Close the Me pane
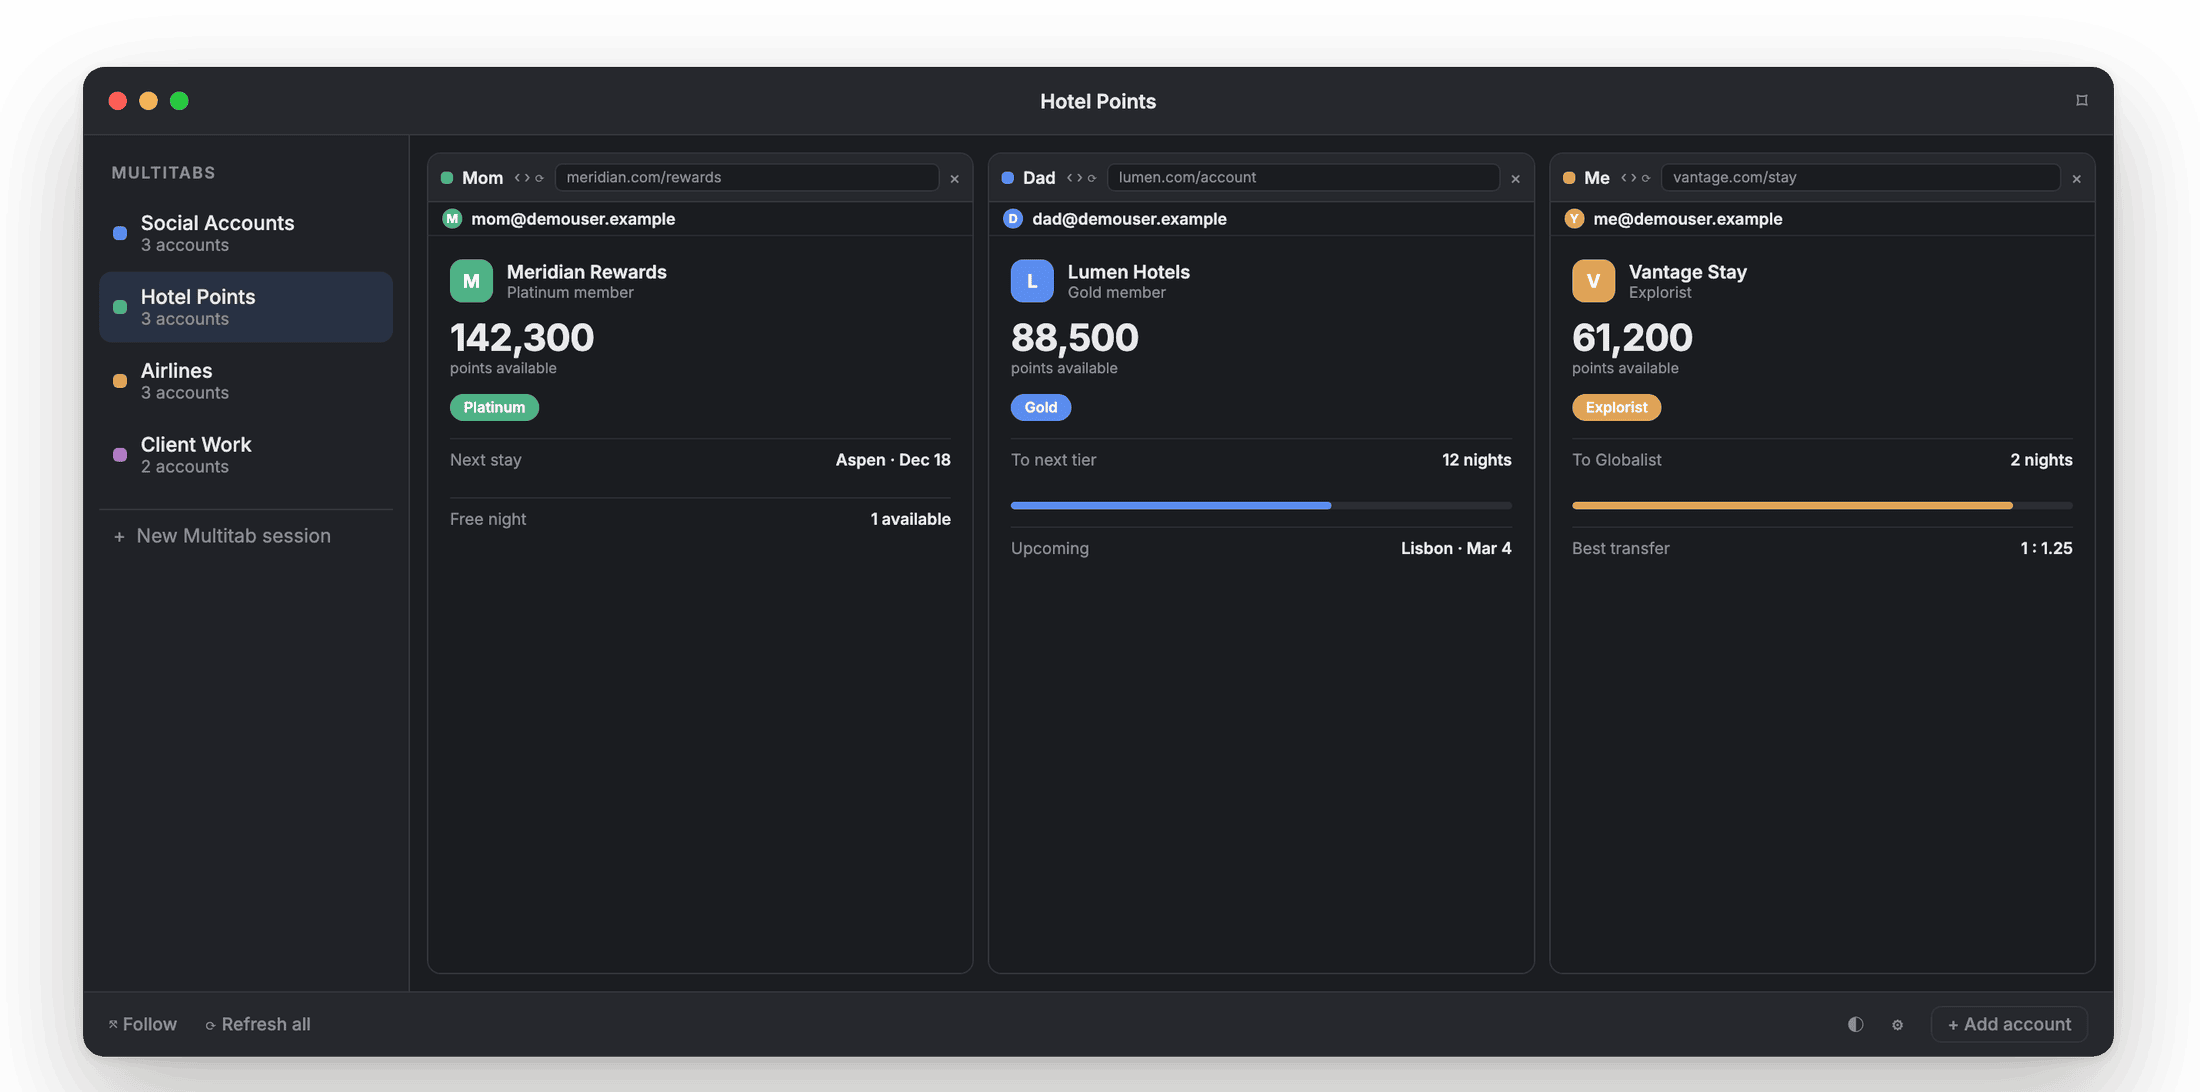Screen dimensions: 2200x1092 pos(2077,179)
